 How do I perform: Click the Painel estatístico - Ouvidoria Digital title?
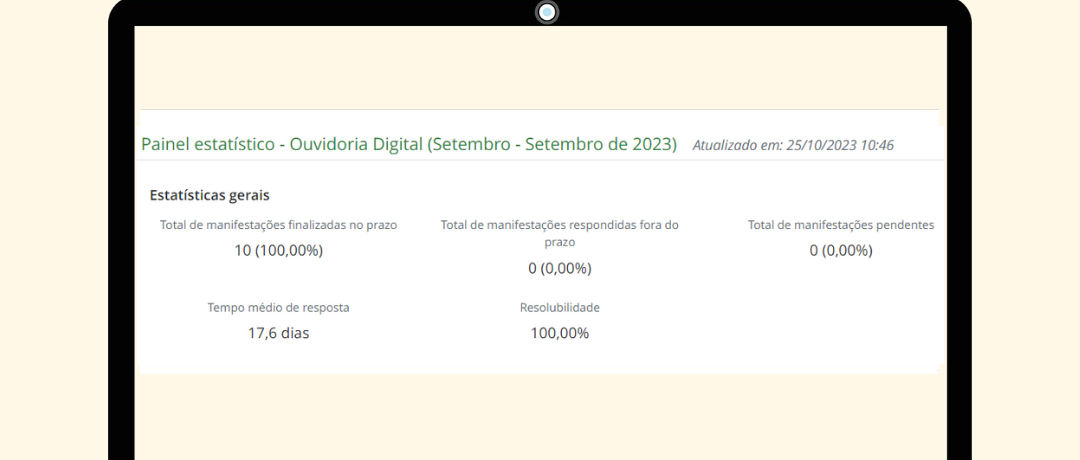pyautogui.click(x=408, y=145)
